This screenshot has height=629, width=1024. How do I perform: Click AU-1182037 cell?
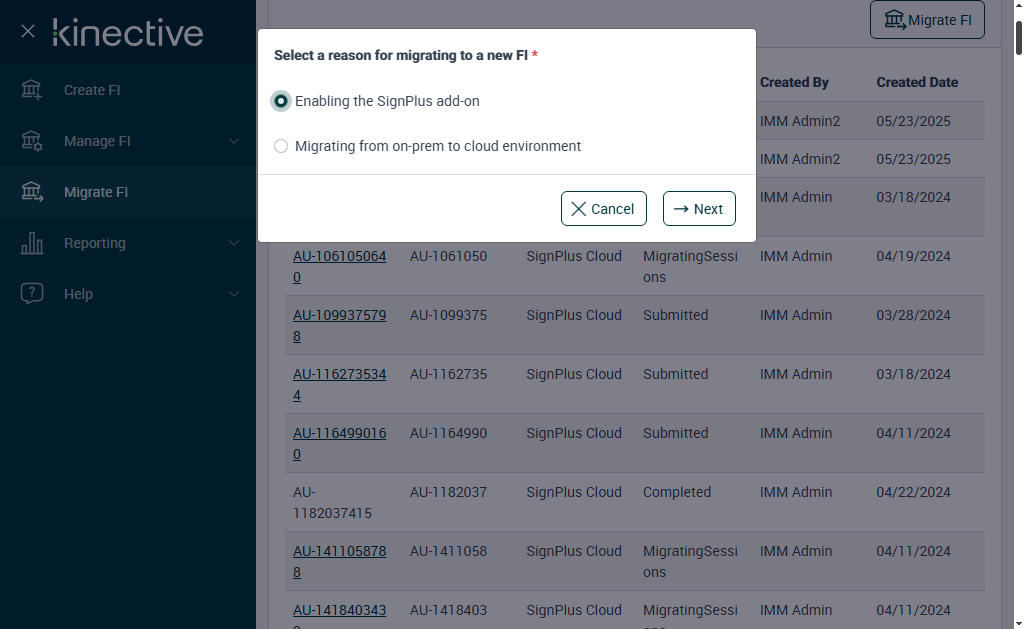point(448,492)
